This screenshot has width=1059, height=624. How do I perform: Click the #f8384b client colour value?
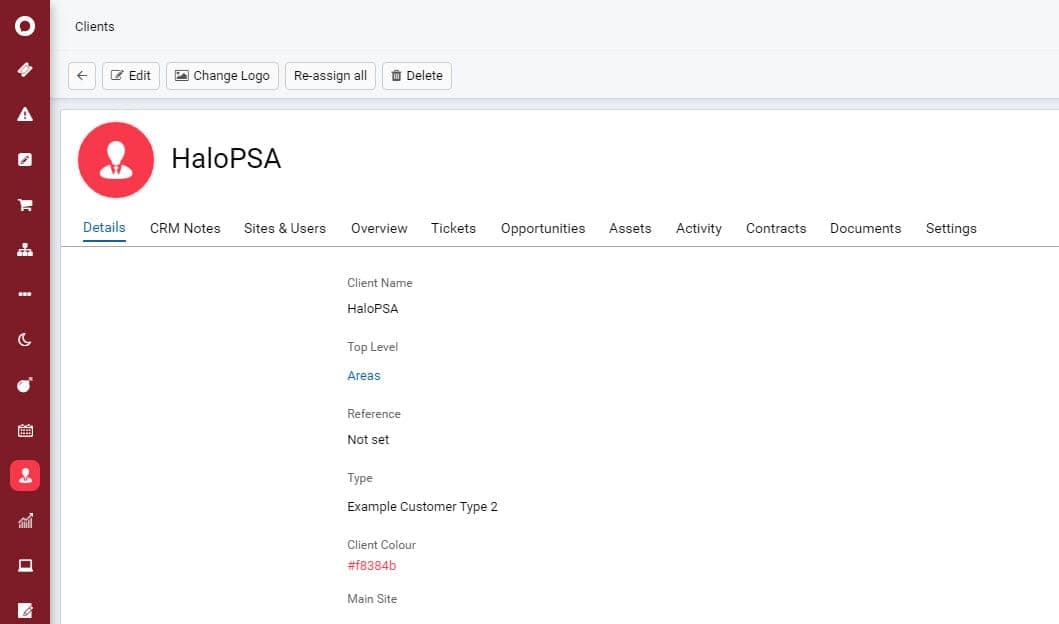(372, 566)
